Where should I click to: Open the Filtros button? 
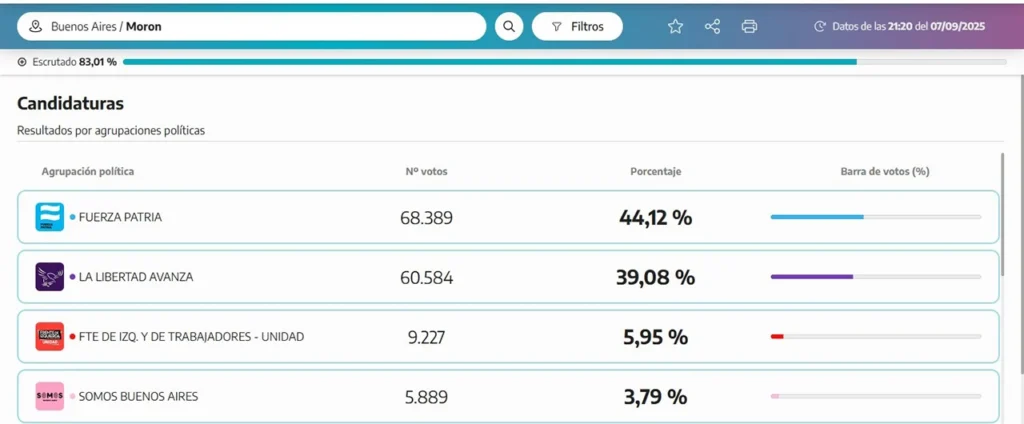577,27
